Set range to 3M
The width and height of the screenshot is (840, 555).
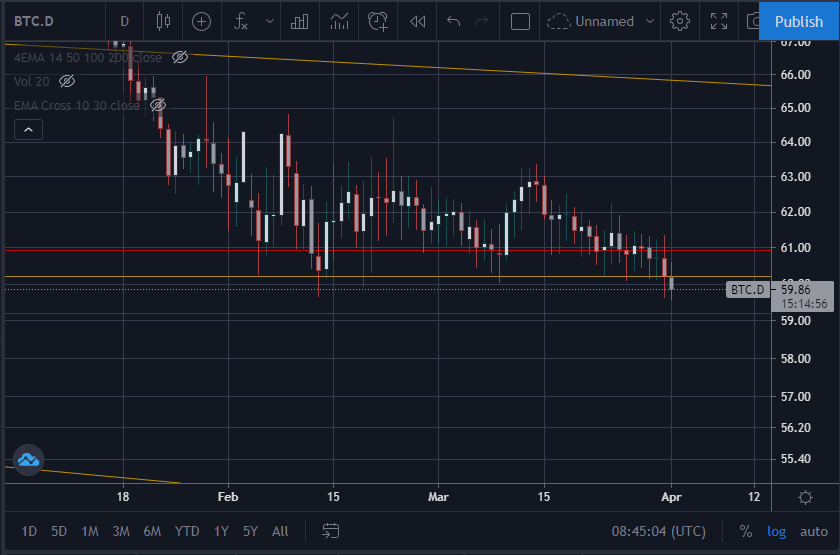pos(121,531)
